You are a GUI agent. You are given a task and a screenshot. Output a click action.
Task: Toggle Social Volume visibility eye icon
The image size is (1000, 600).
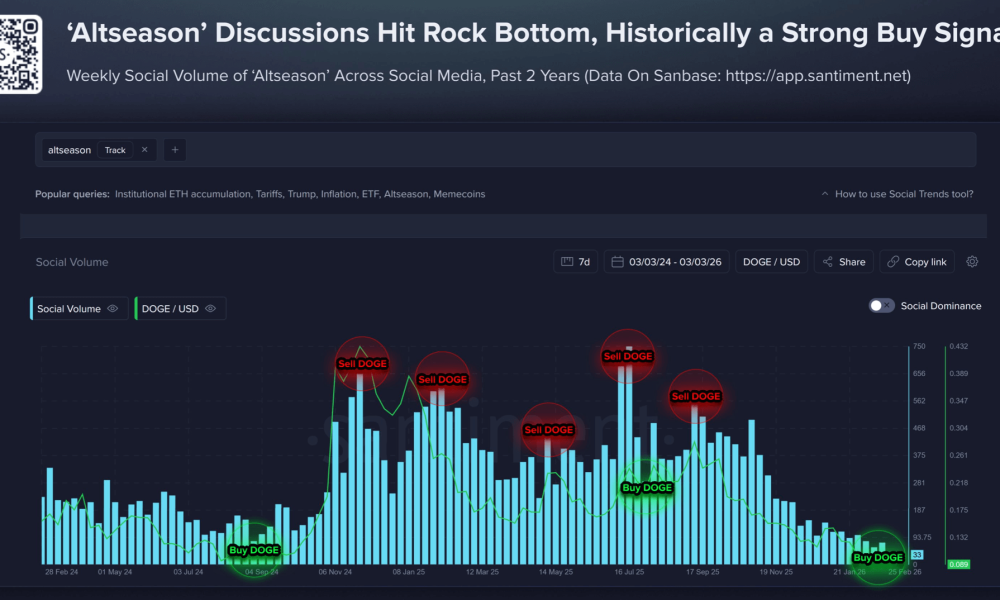pyautogui.click(x=113, y=309)
